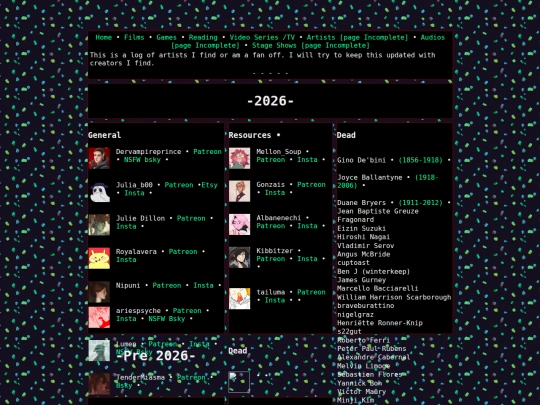Click tailuma avatar thumbnail
Image resolution: width=540 pixels, height=405 pixels.
click(x=240, y=299)
